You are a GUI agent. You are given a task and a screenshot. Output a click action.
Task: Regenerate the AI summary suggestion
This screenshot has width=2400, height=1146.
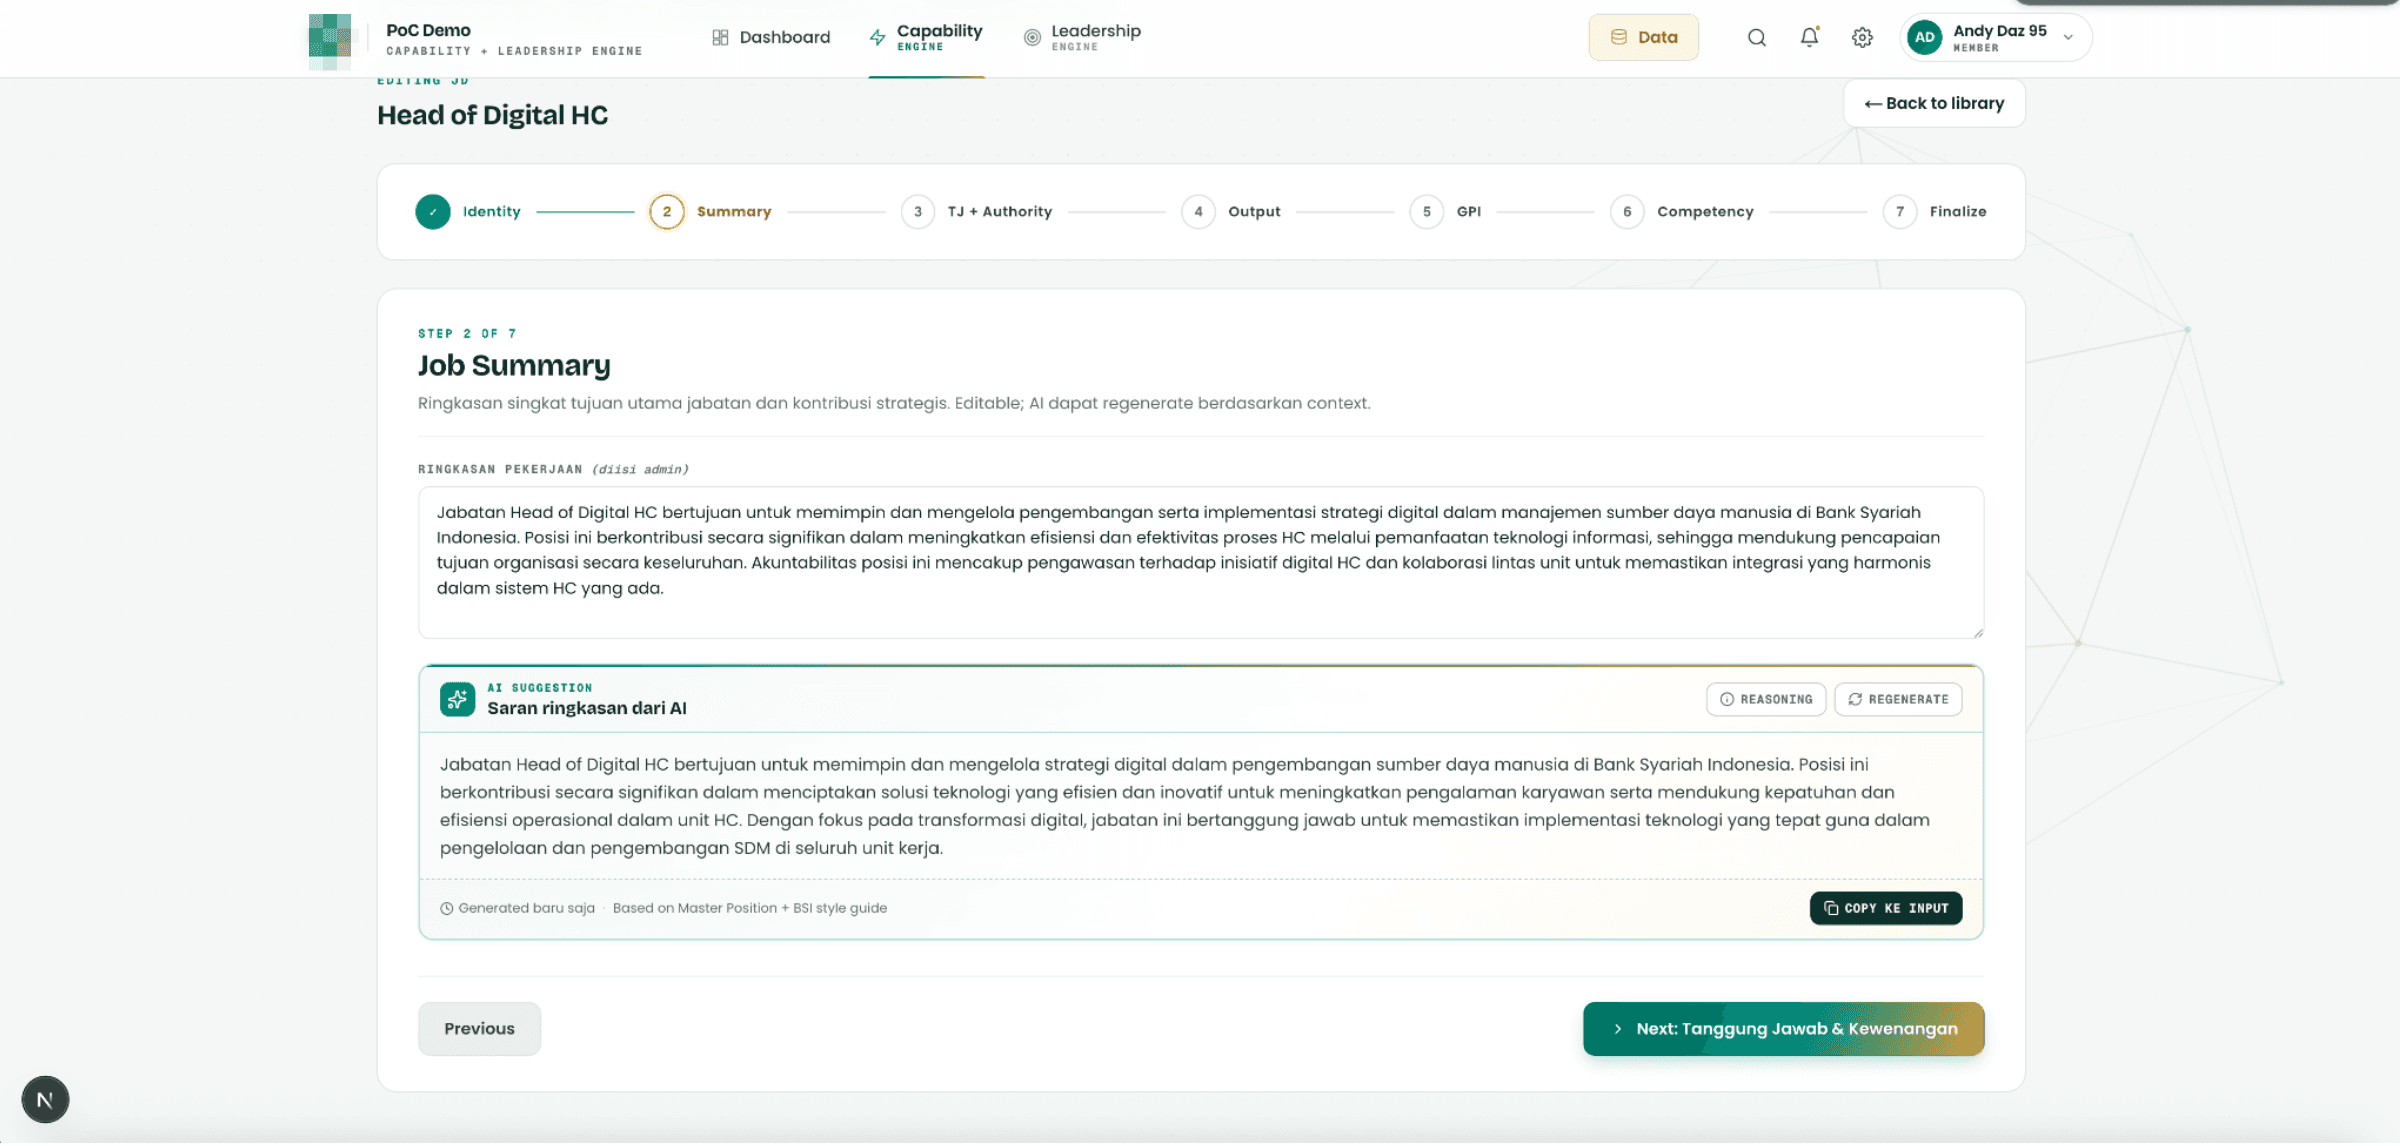[1898, 699]
